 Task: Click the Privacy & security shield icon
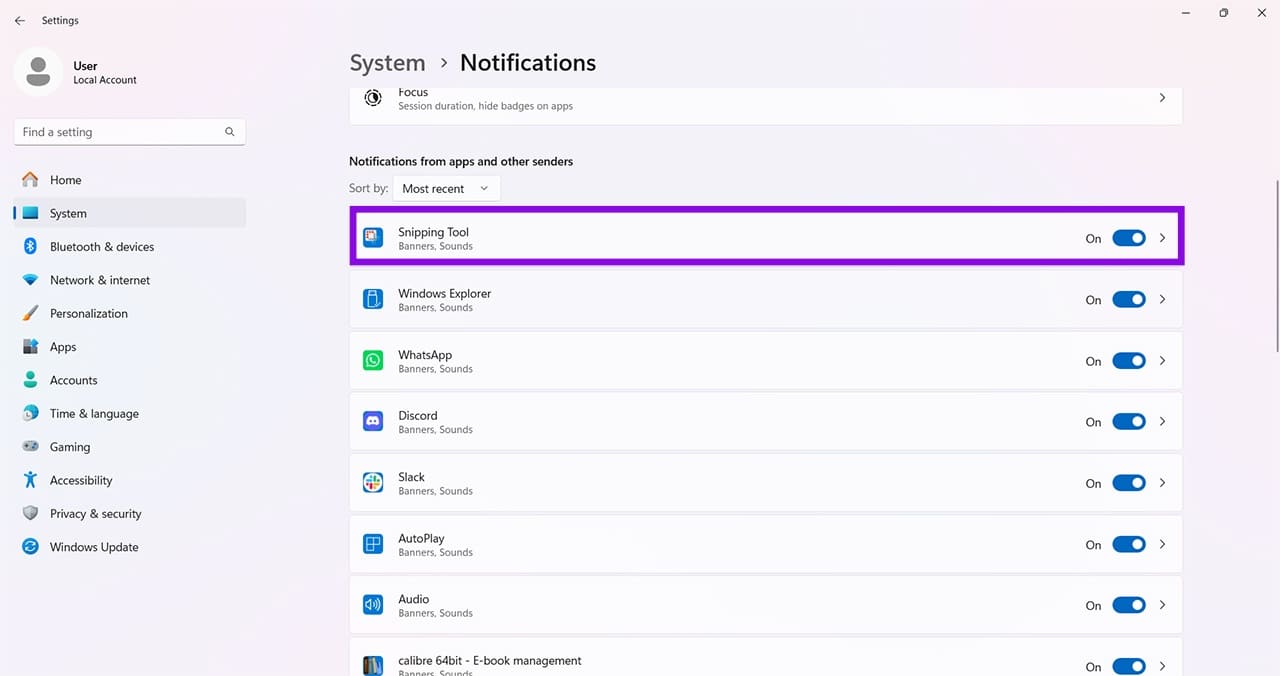(x=30, y=513)
